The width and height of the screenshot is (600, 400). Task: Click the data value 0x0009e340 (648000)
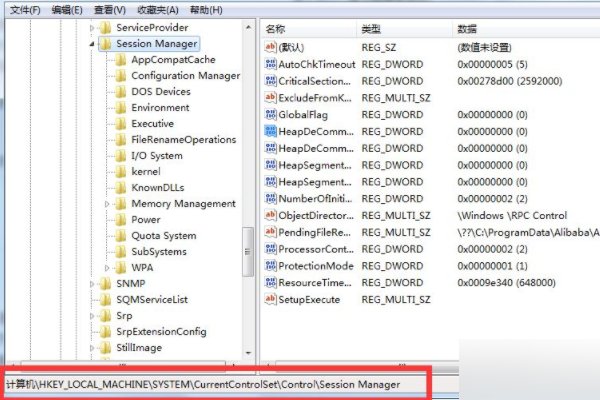(x=506, y=283)
